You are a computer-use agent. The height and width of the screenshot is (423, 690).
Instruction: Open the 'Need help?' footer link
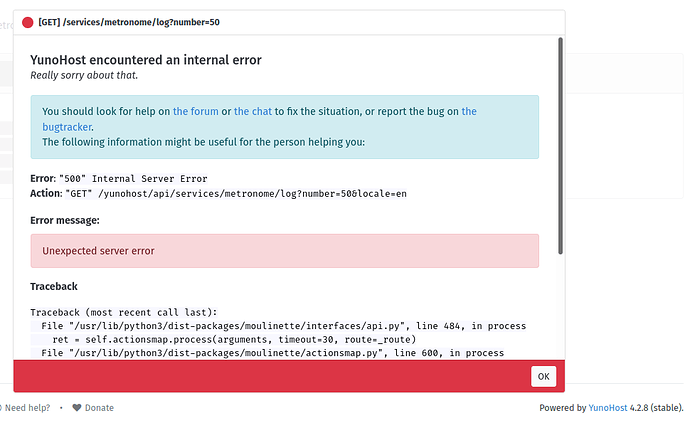click(x=27, y=408)
